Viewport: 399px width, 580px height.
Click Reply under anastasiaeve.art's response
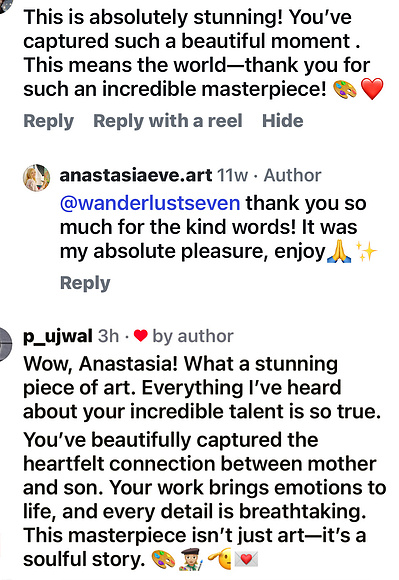point(85,283)
